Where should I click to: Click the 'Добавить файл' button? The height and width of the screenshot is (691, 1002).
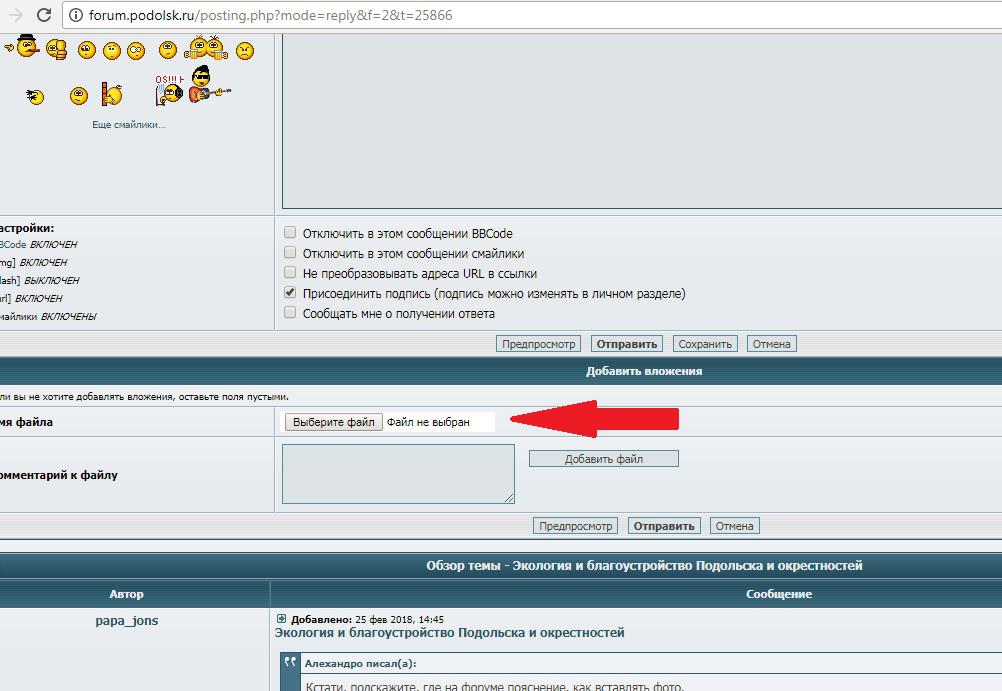tap(603, 459)
